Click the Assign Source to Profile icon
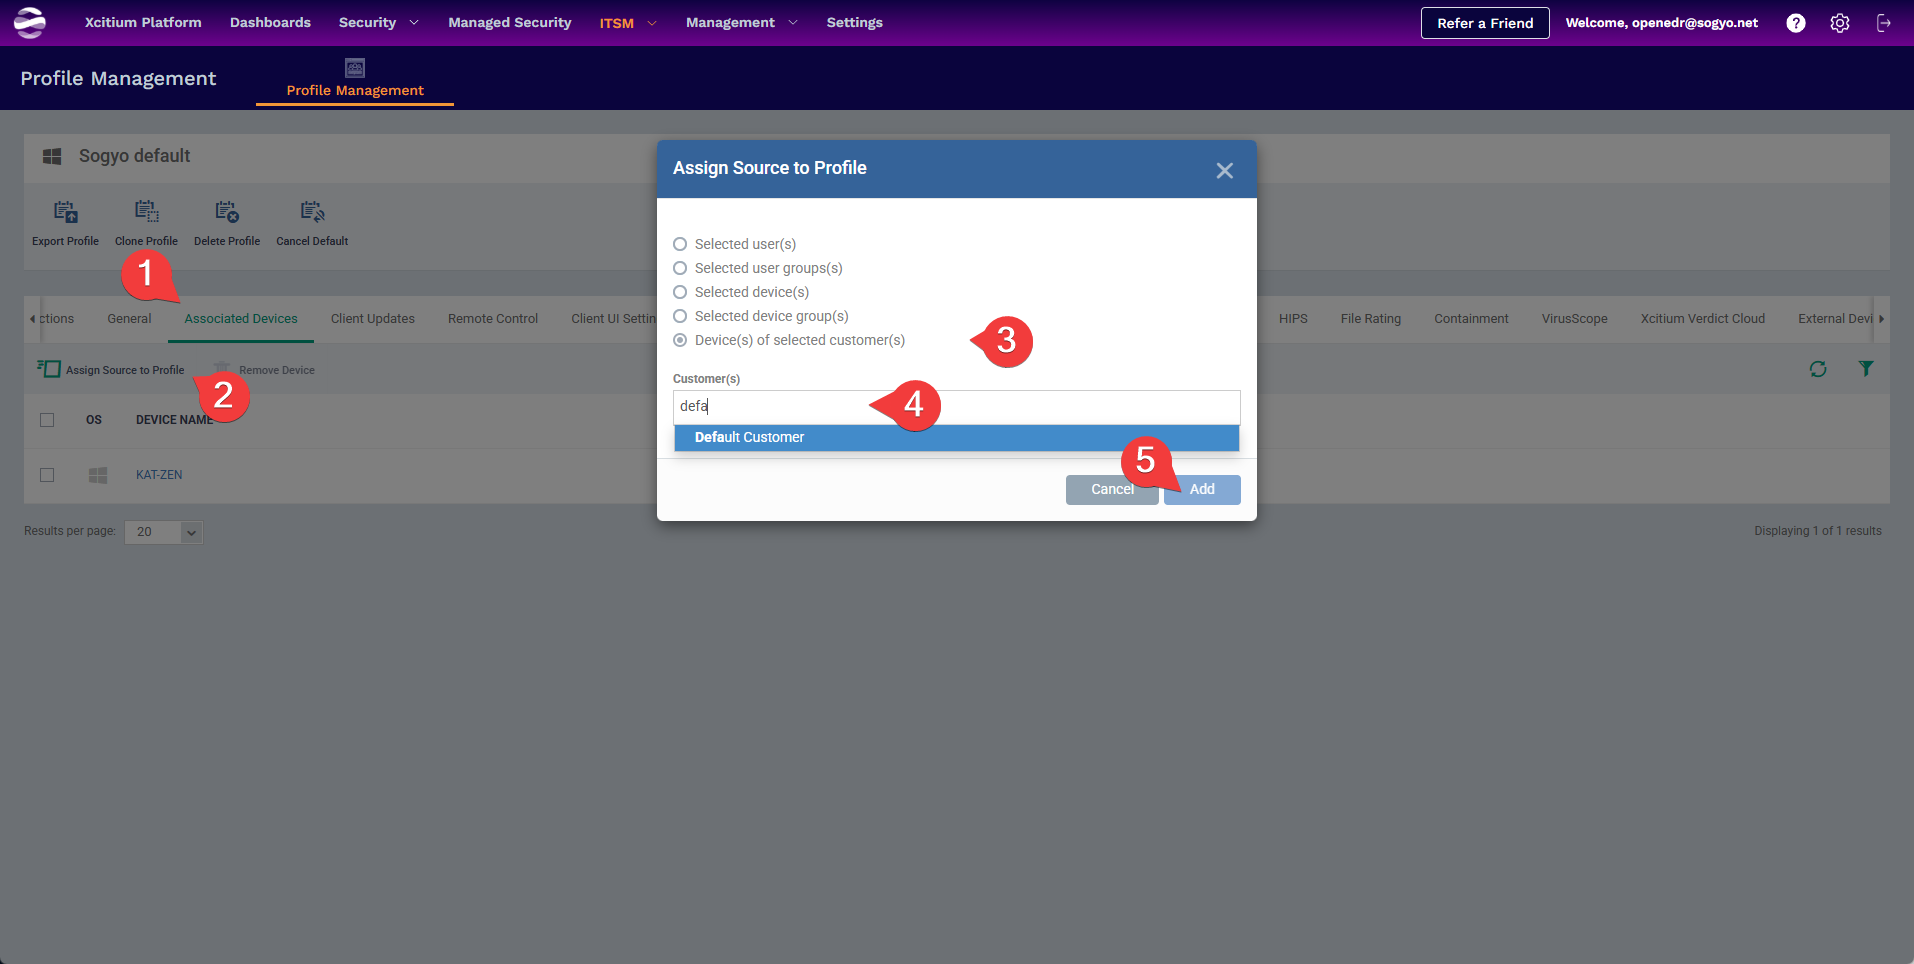The image size is (1914, 964). coord(49,369)
